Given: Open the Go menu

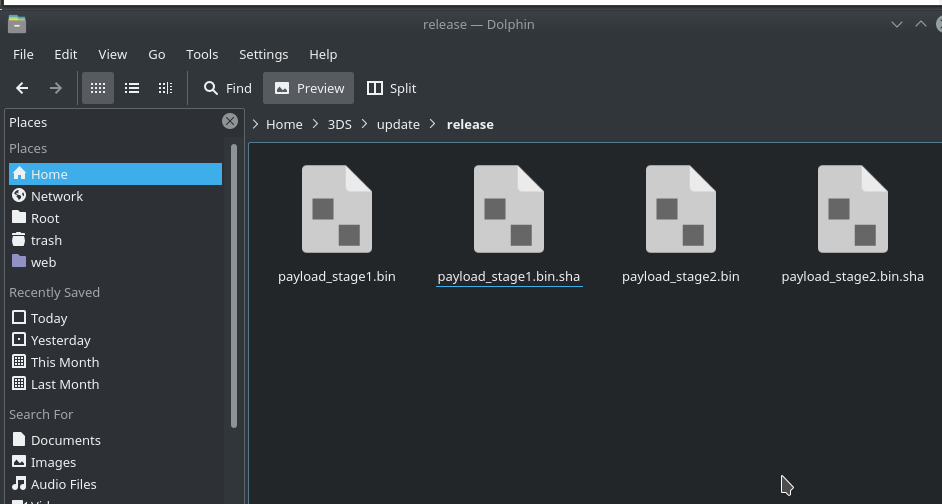Looking at the screenshot, I should pyautogui.click(x=157, y=54).
